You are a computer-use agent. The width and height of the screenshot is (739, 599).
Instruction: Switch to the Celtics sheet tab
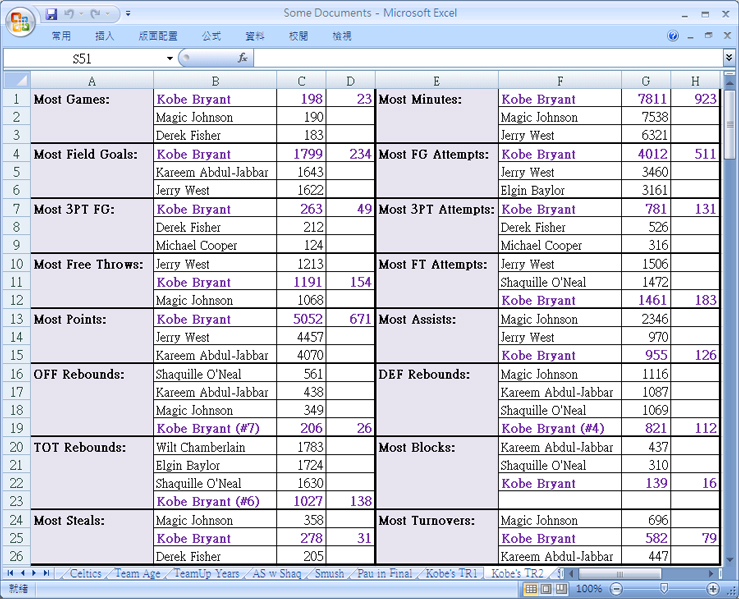(x=85, y=574)
